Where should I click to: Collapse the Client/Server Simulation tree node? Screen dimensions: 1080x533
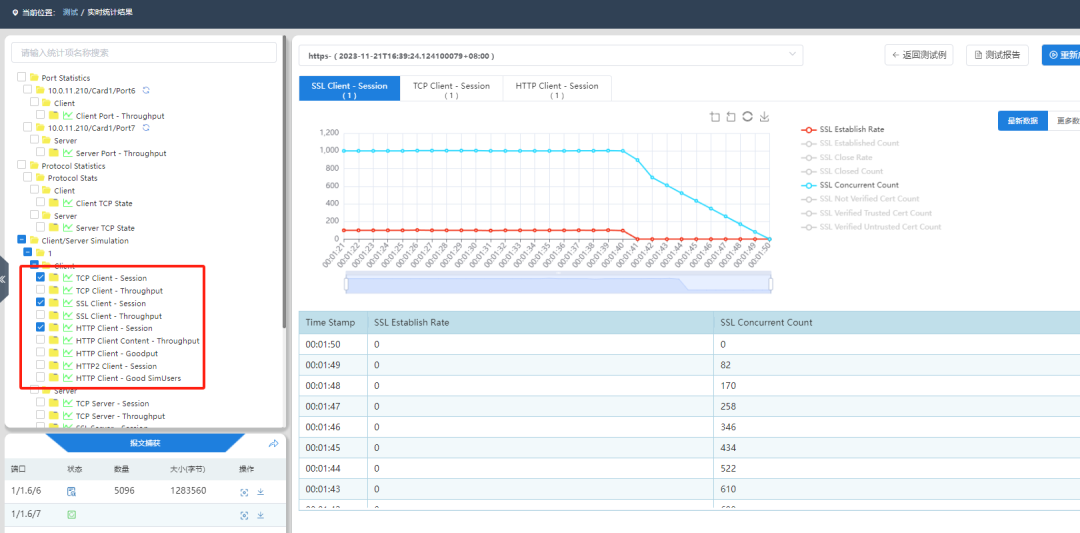[22, 240]
